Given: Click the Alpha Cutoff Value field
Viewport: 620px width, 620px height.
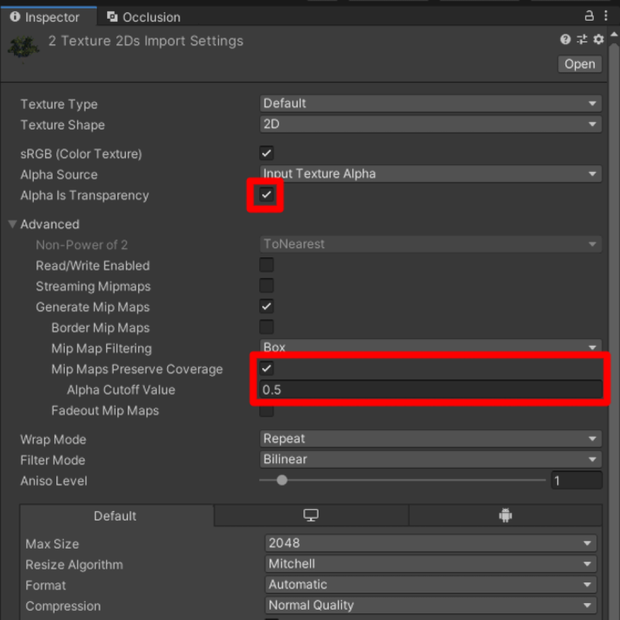Looking at the screenshot, I should (x=431, y=389).
